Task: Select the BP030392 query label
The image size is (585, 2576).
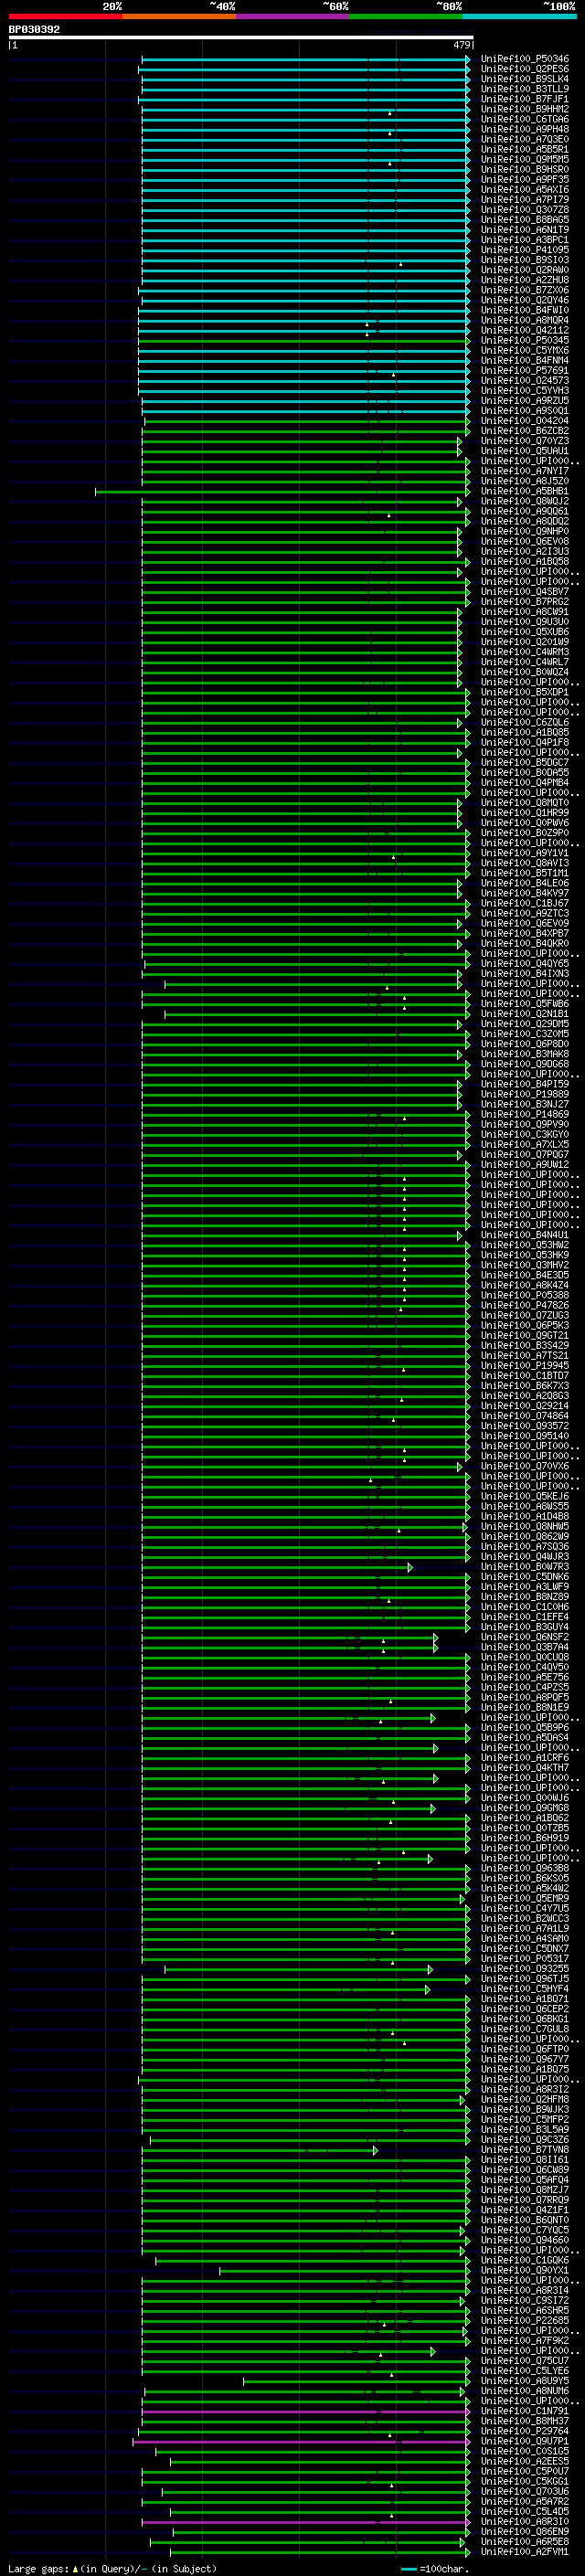Action: (34, 30)
